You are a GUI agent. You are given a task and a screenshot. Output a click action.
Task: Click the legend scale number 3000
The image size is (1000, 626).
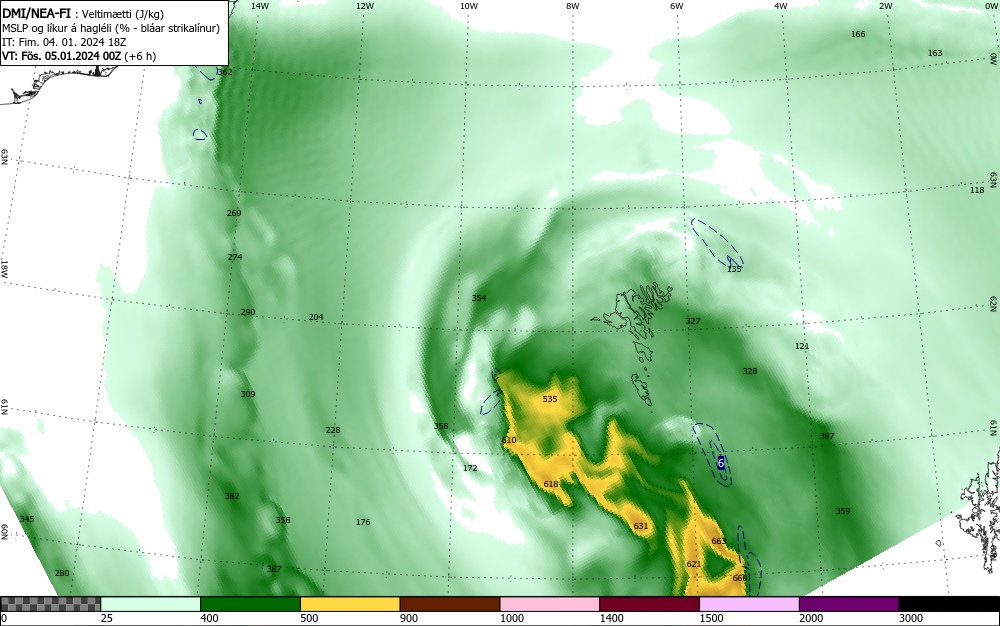911,618
